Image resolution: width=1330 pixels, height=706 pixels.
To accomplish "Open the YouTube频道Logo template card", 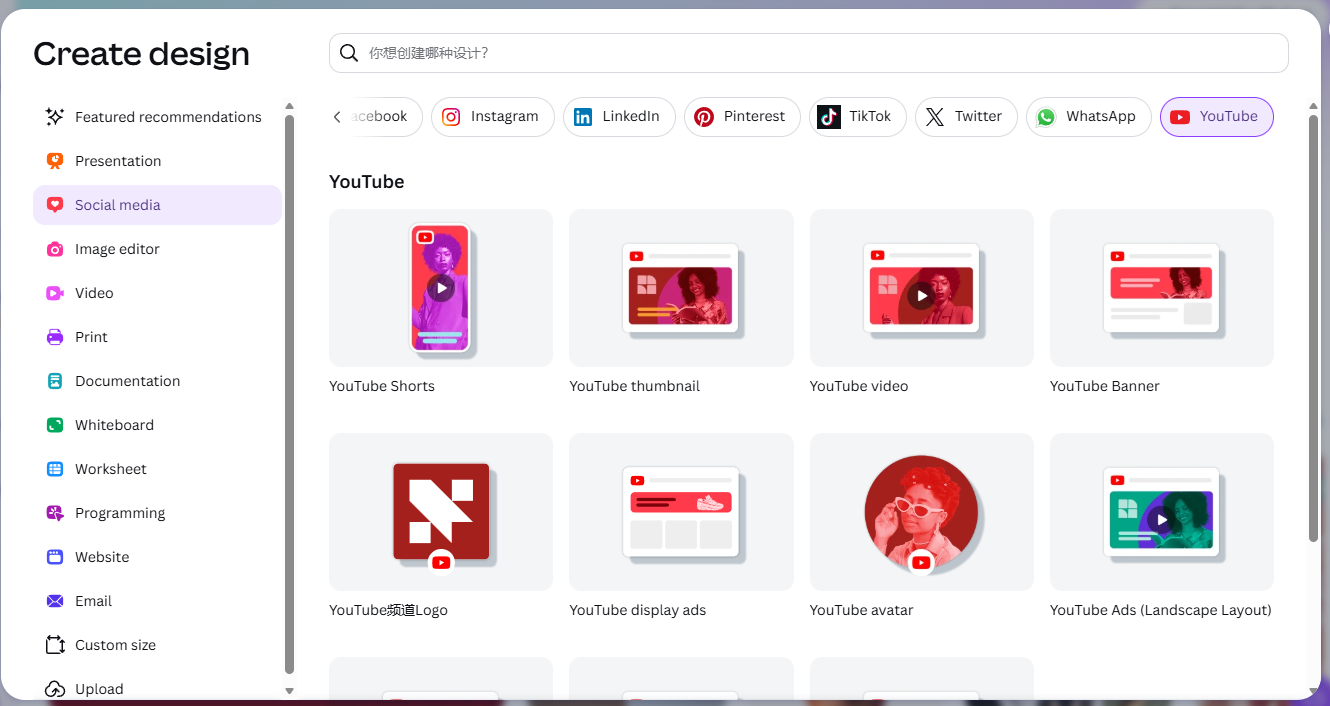I will 441,512.
